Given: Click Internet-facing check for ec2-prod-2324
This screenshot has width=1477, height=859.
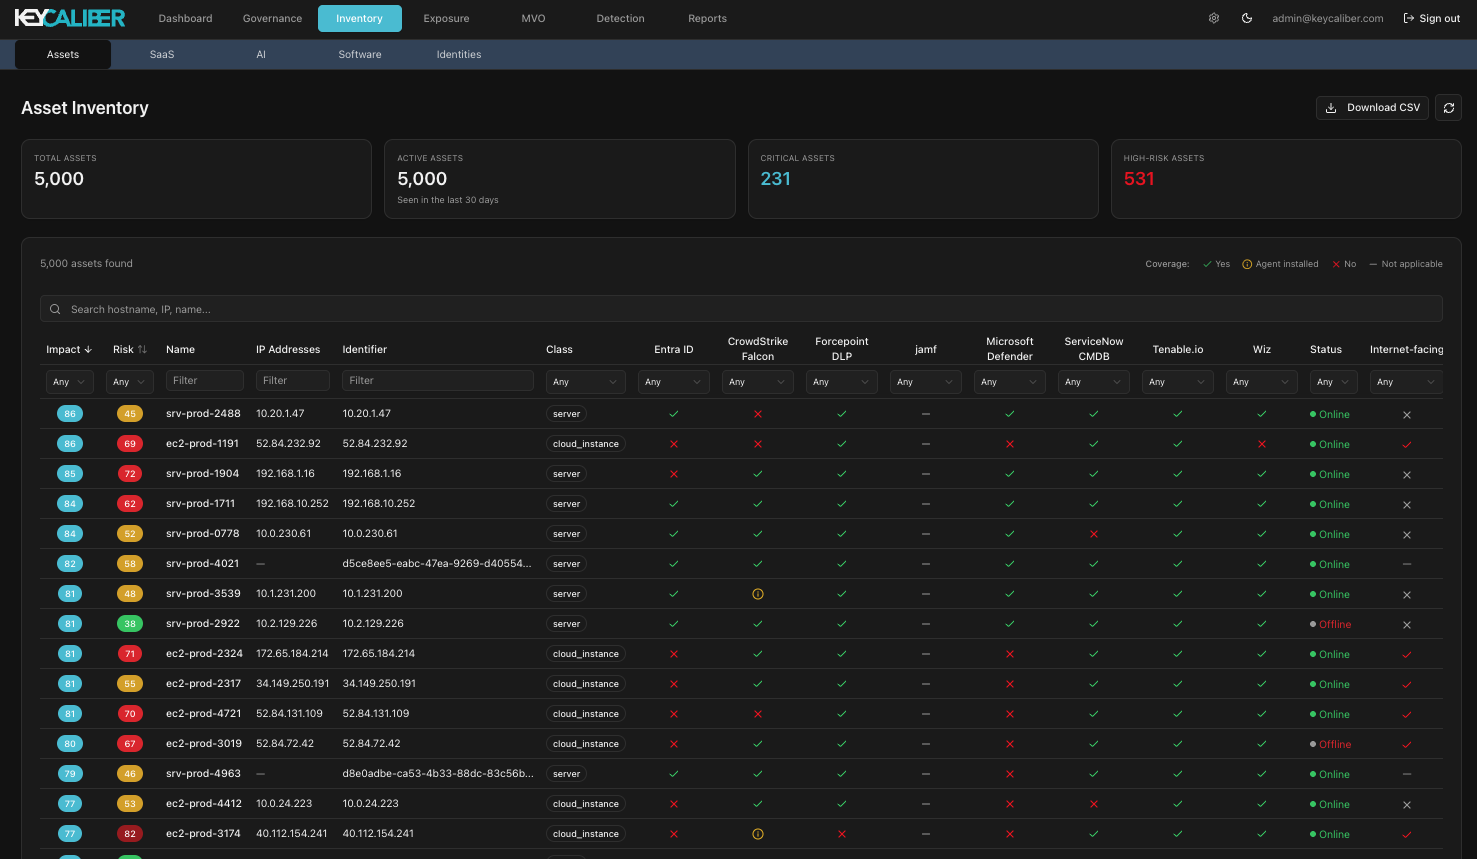Looking at the screenshot, I should click(1407, 654).
